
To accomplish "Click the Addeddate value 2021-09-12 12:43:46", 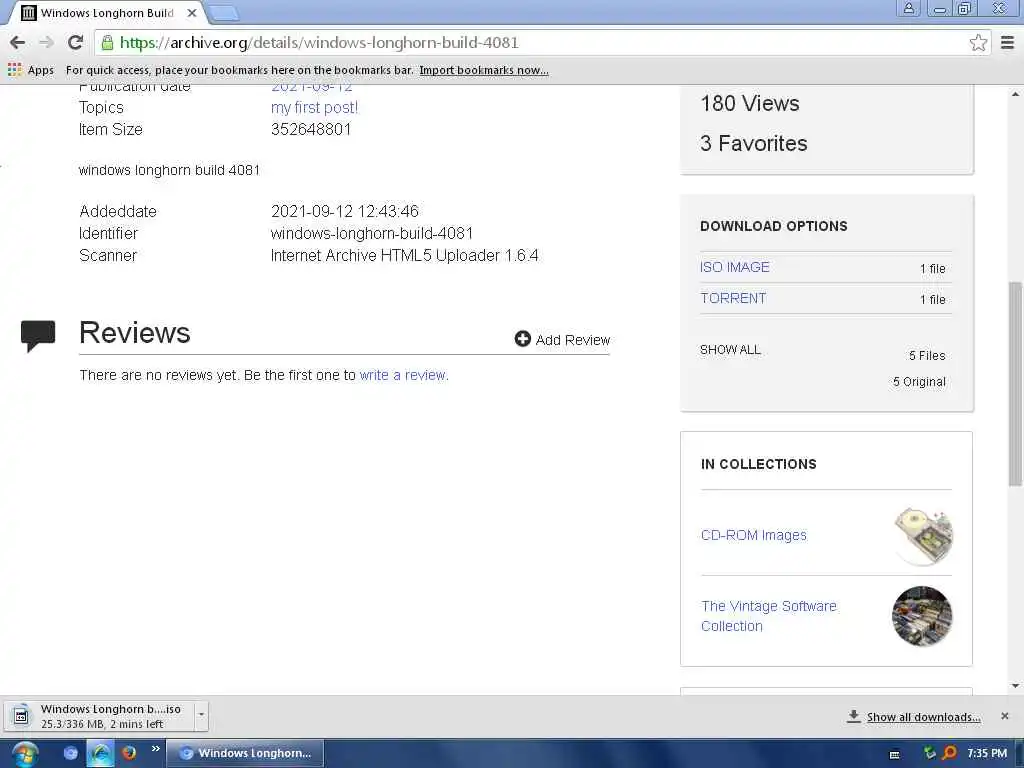I will (x=344, y=211).
